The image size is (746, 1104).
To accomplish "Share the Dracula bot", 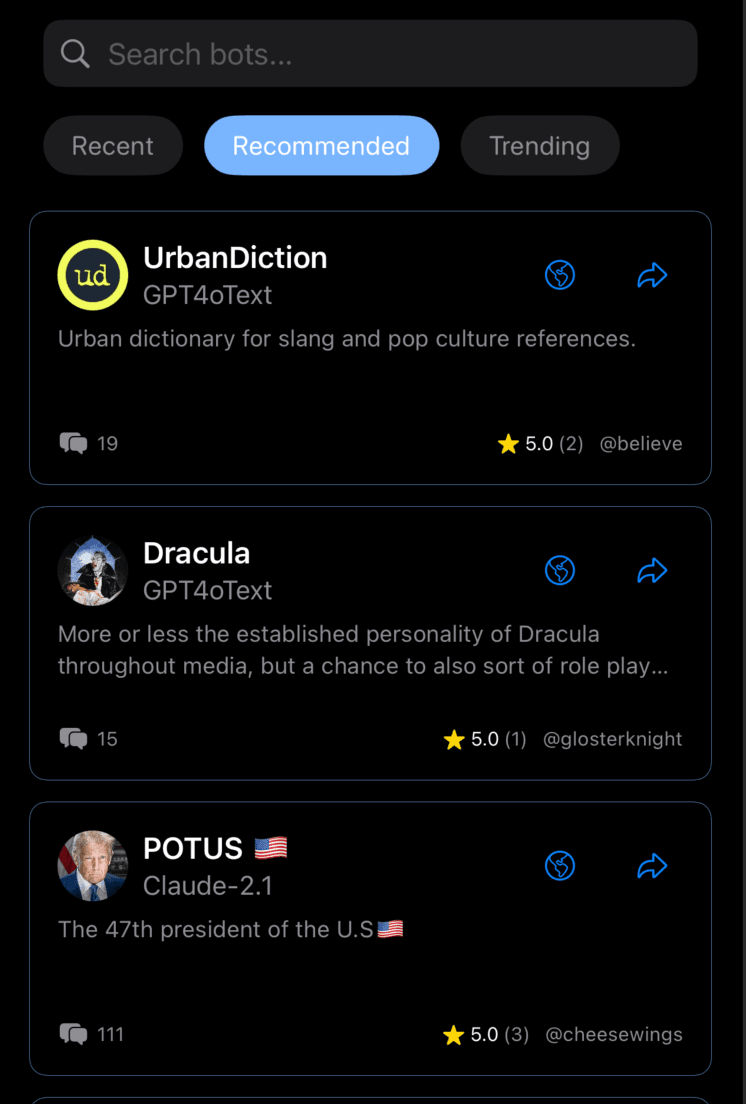I will point(652,571).
